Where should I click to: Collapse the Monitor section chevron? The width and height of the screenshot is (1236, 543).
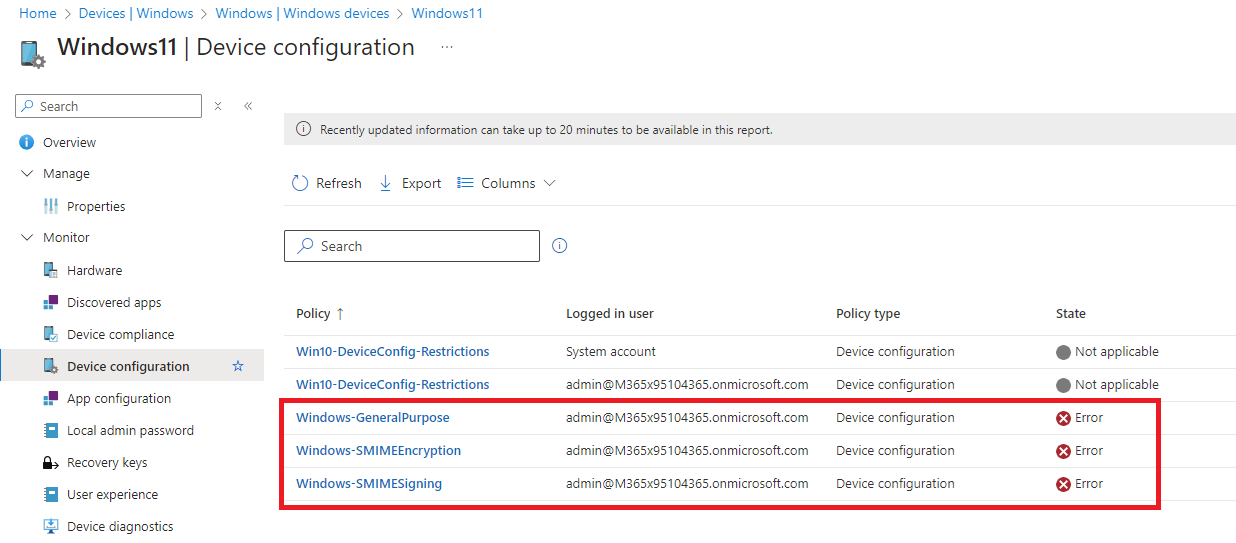pos(27,237)
